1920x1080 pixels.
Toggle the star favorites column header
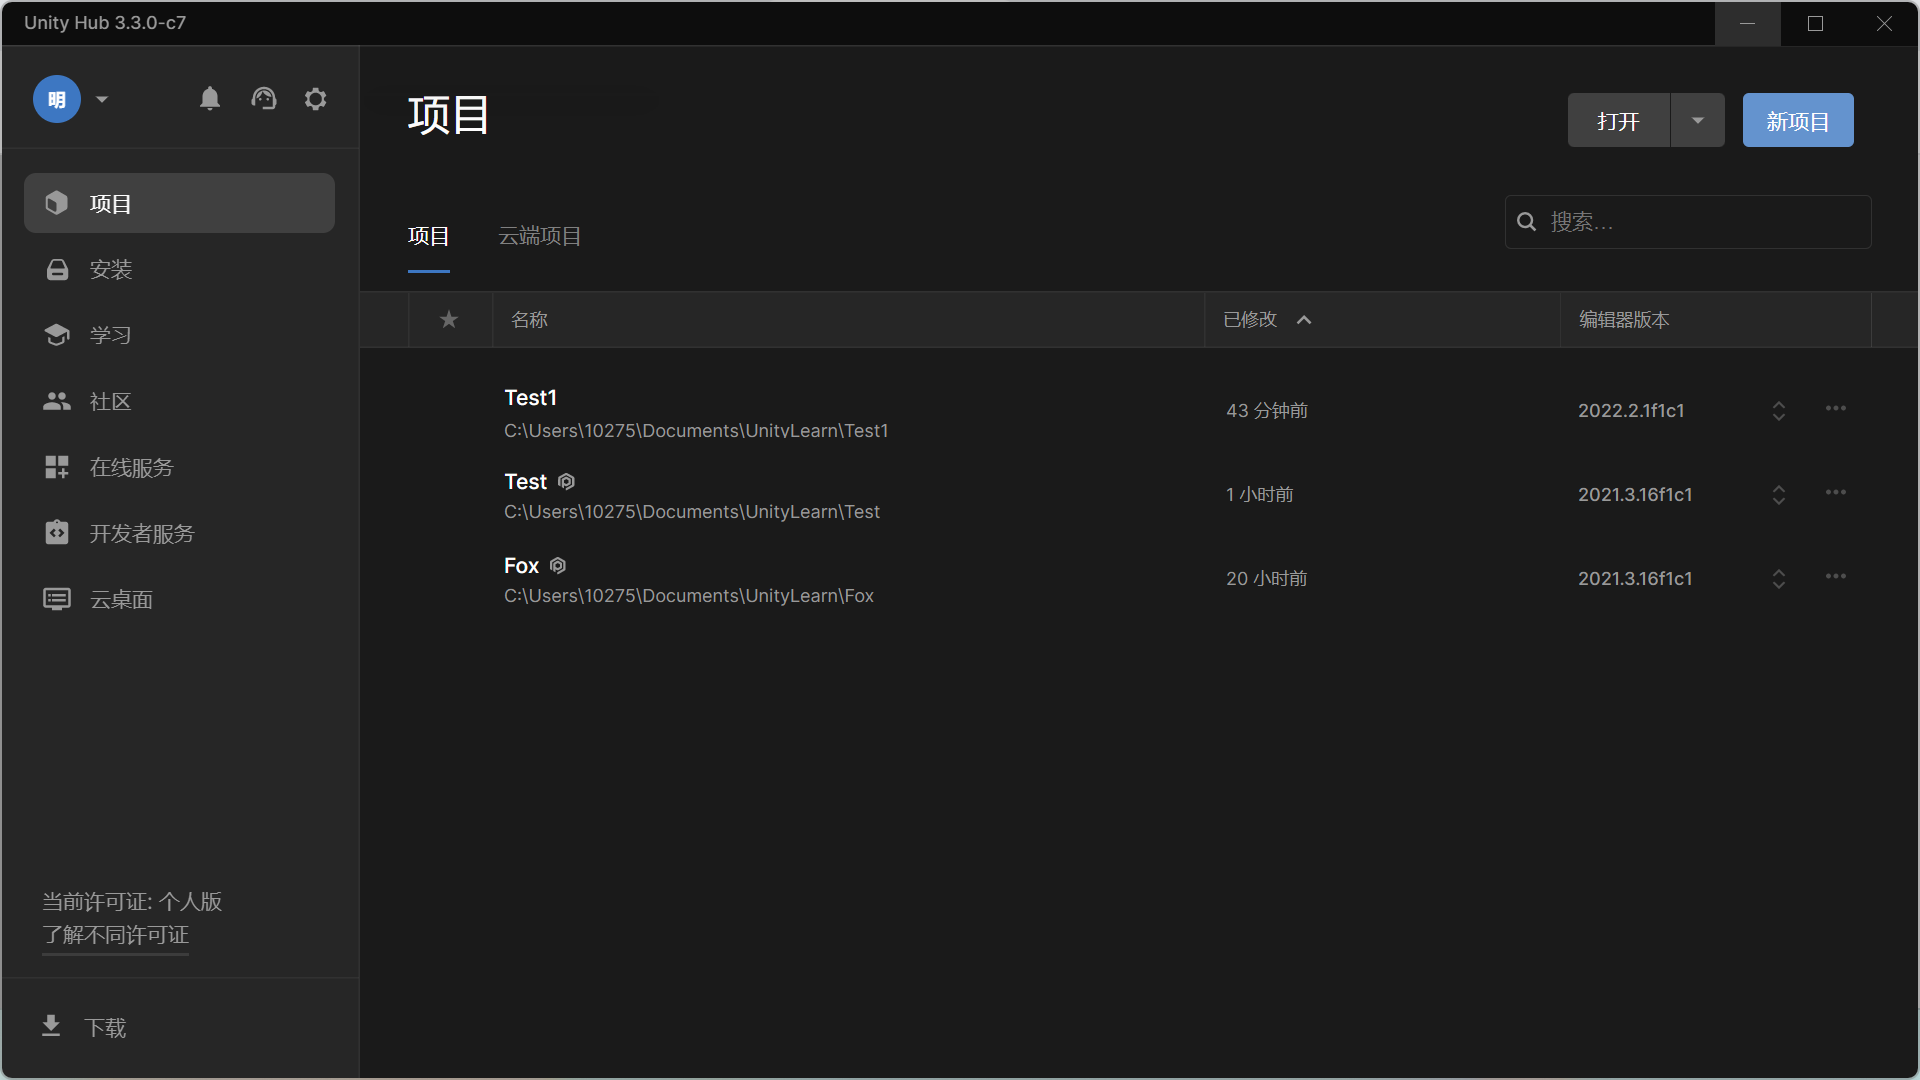(449, 320)
